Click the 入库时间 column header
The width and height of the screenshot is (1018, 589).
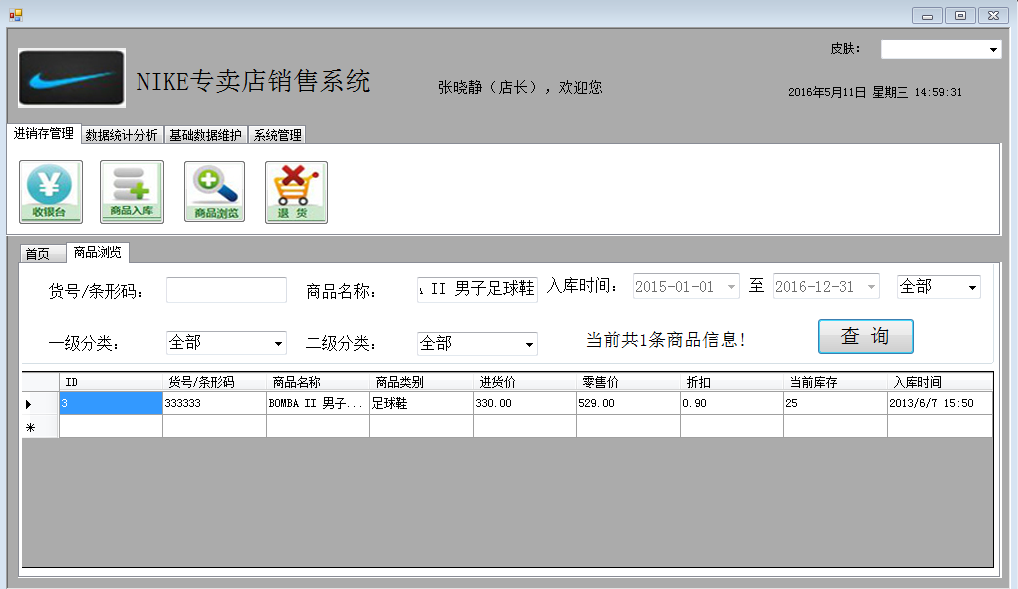click(940, 382)
